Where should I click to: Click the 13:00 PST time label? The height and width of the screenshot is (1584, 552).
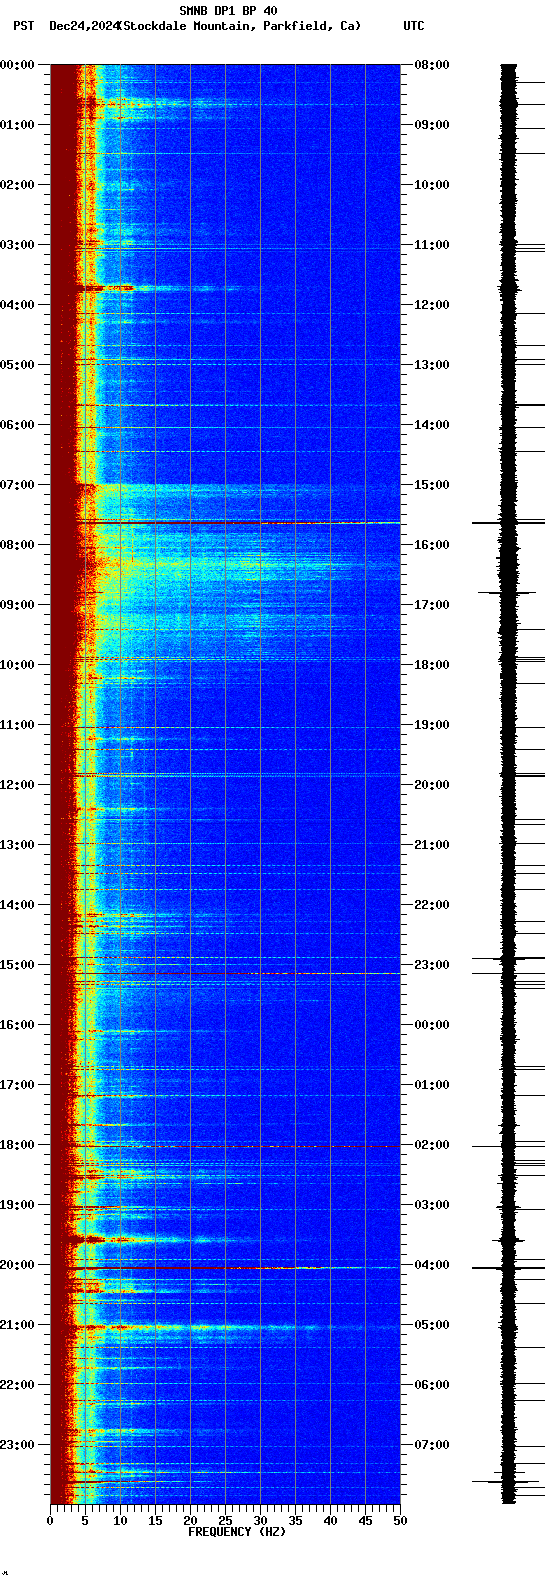pos(18,845)
